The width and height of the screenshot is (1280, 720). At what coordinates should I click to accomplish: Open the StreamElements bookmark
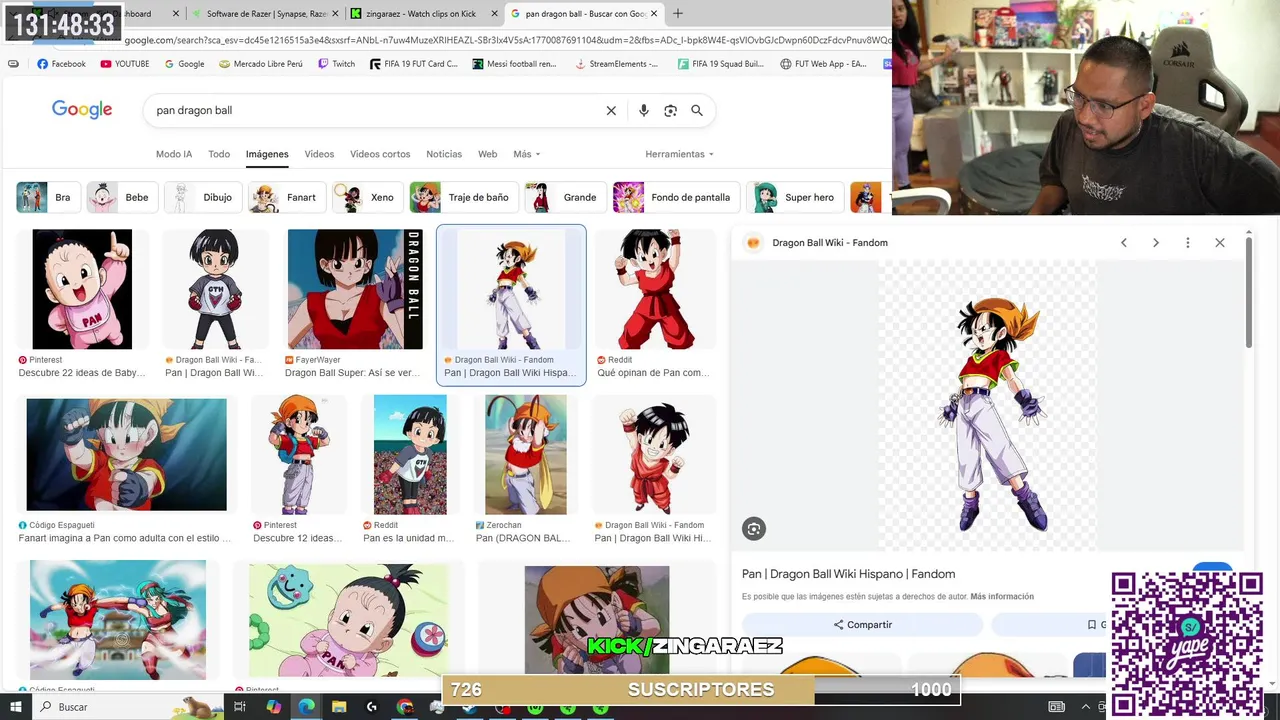617,64
